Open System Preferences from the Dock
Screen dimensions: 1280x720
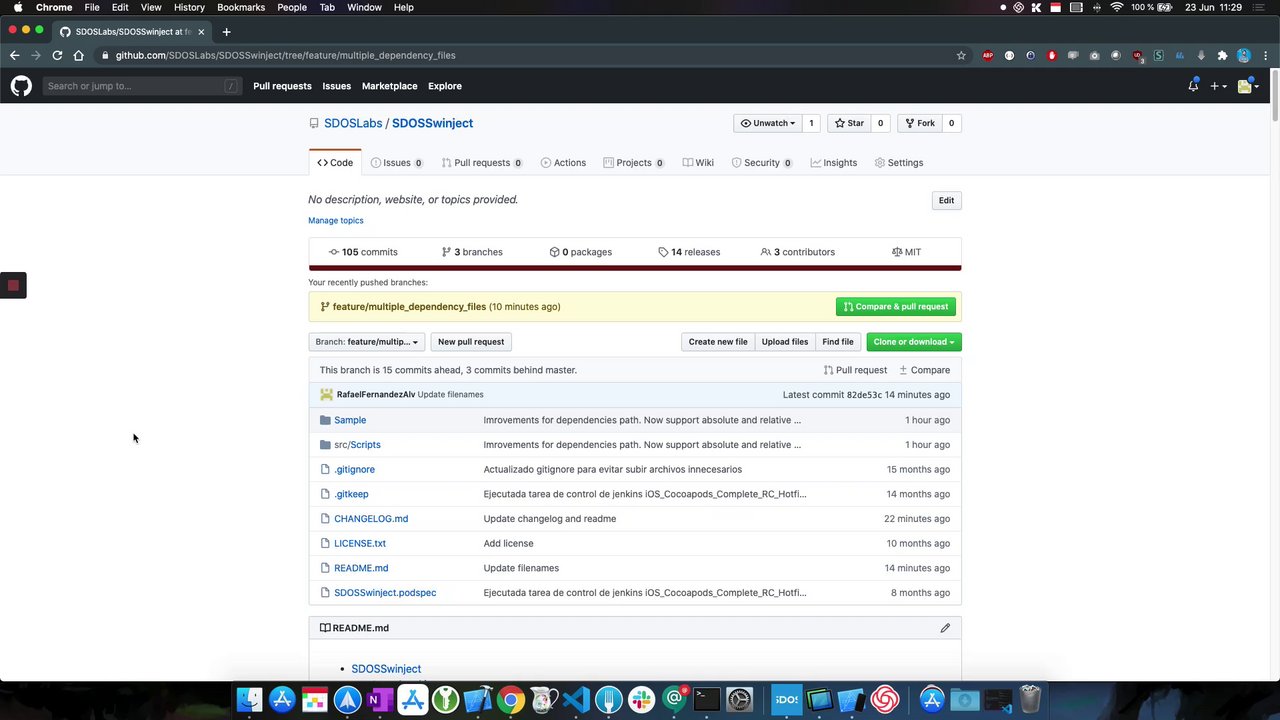click(x=739, y=700)
